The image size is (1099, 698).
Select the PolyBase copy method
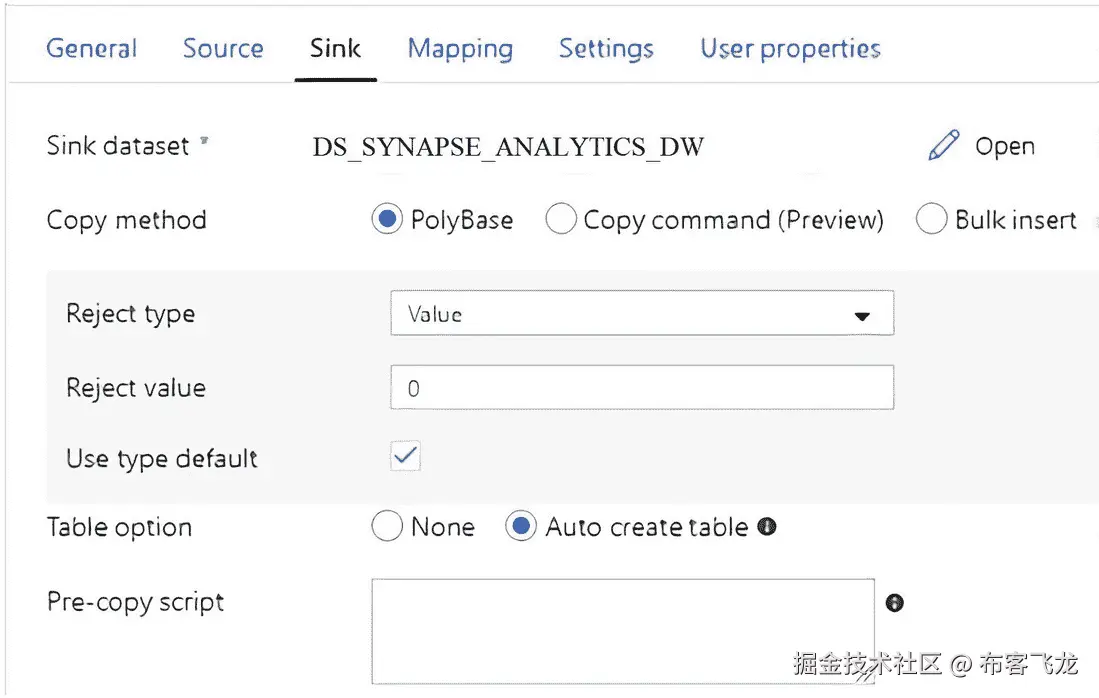[x=387, y=220]
